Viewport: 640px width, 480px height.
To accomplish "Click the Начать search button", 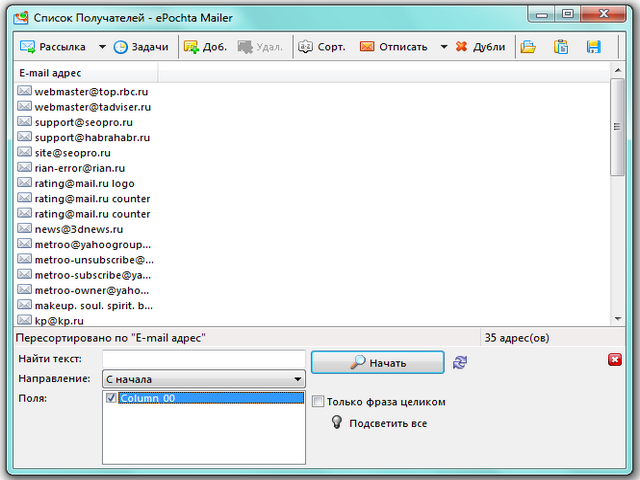I will (378, 362).
